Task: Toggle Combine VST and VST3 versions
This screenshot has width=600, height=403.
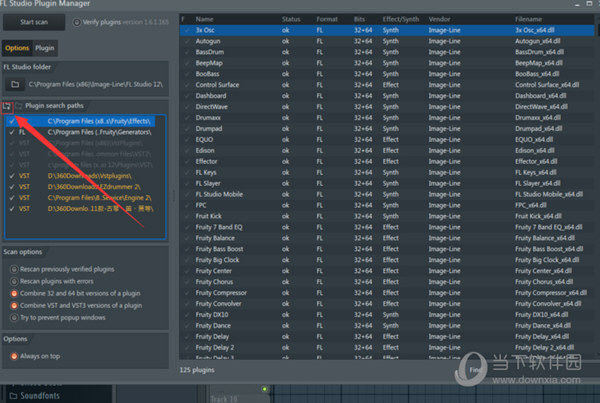Action: (x=14, y=306)
